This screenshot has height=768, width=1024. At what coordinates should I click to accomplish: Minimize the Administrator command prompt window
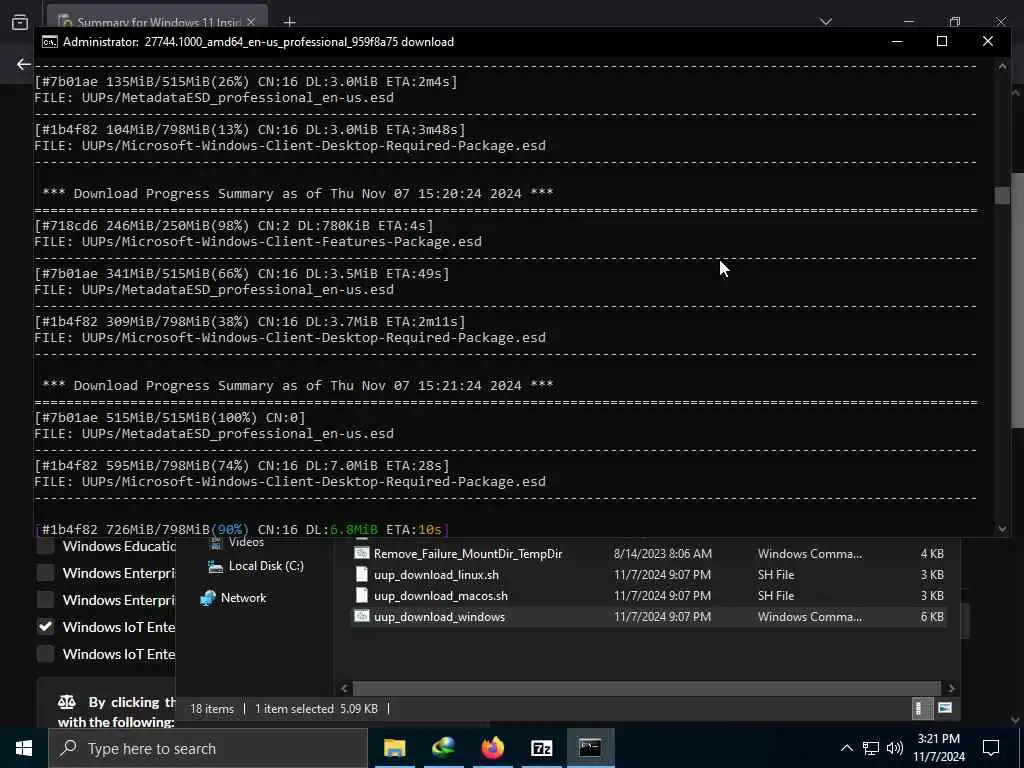[x=897, y=41]
